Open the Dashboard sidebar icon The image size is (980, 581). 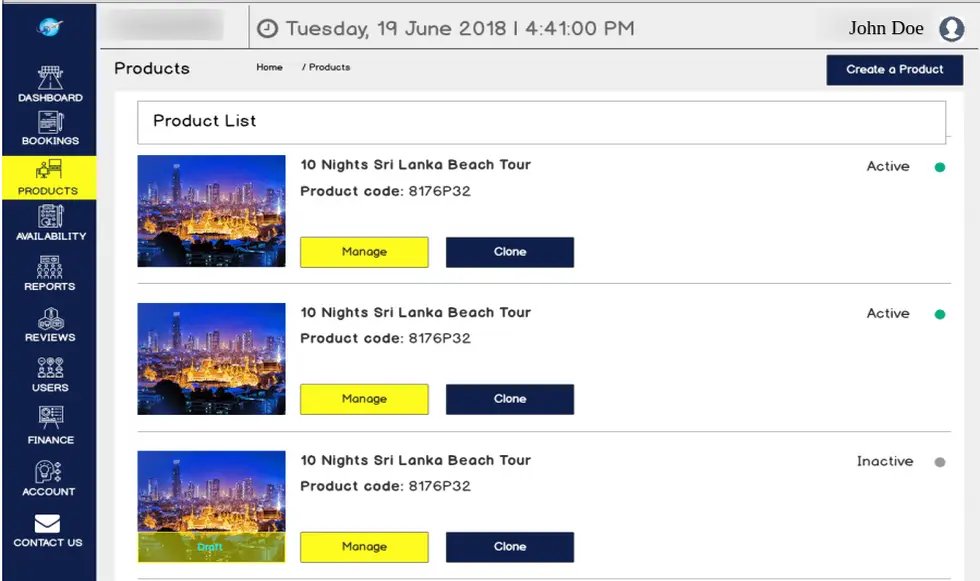pyautogui.click(x=50, y=78)
